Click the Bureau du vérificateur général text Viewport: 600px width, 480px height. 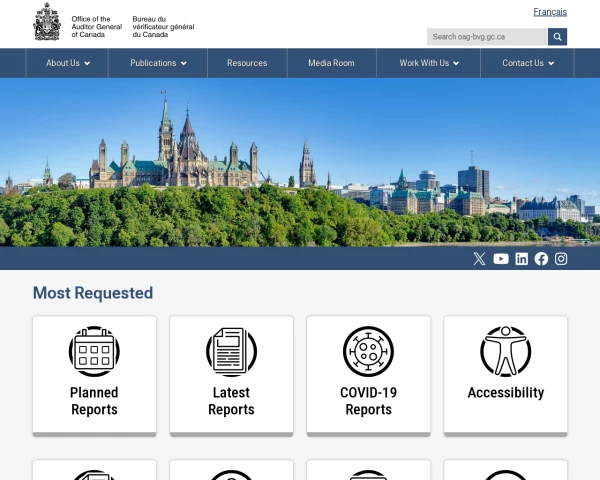[x=163, y=27]
